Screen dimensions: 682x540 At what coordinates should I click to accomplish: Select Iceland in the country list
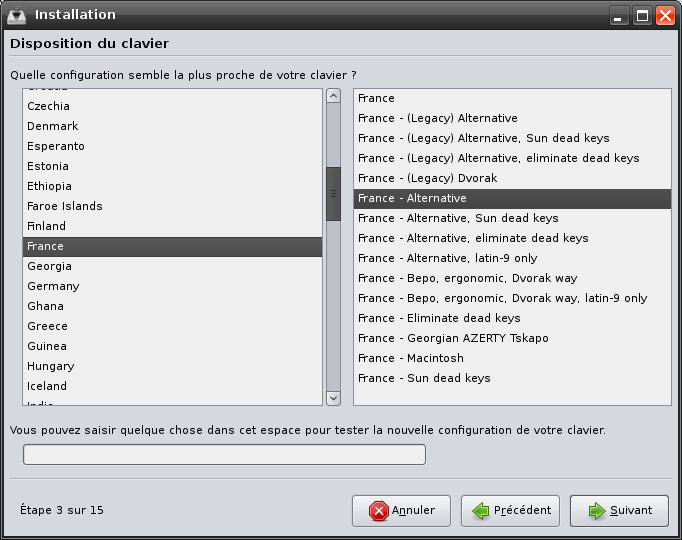pos(173,387)
